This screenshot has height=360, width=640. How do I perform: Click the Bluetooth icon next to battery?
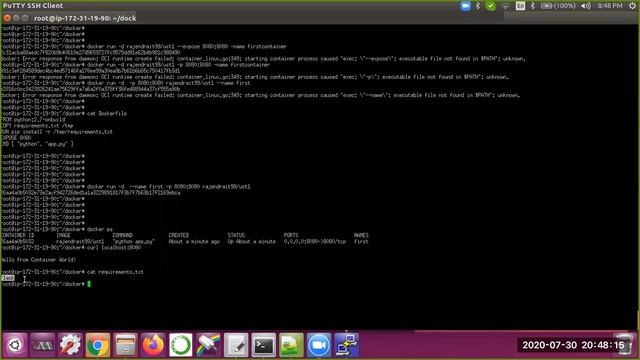point(533,6)
